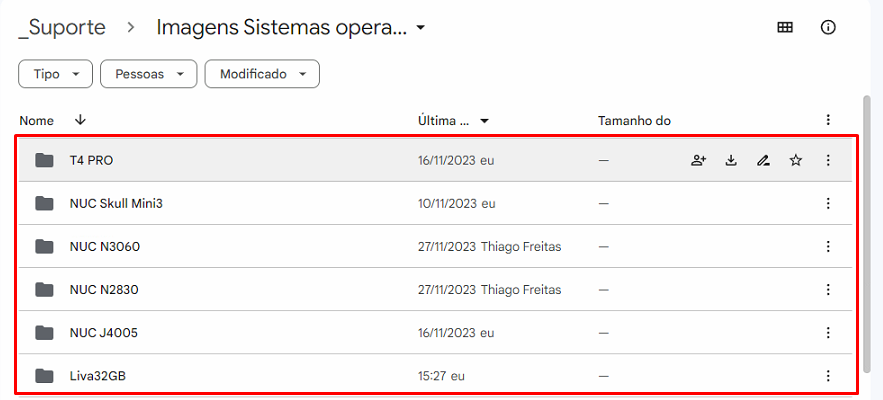Open more actions for NUC J4005
This screenshot has width=883, height=400.
pos(828,333)
